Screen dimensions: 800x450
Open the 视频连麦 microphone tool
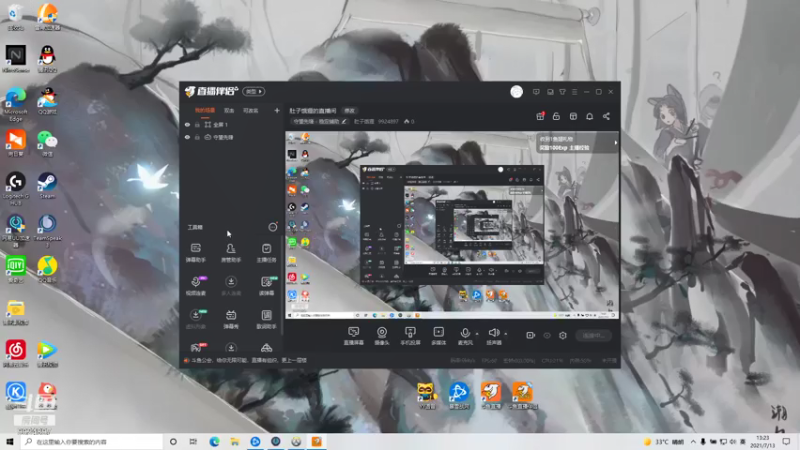pos(195,286)
